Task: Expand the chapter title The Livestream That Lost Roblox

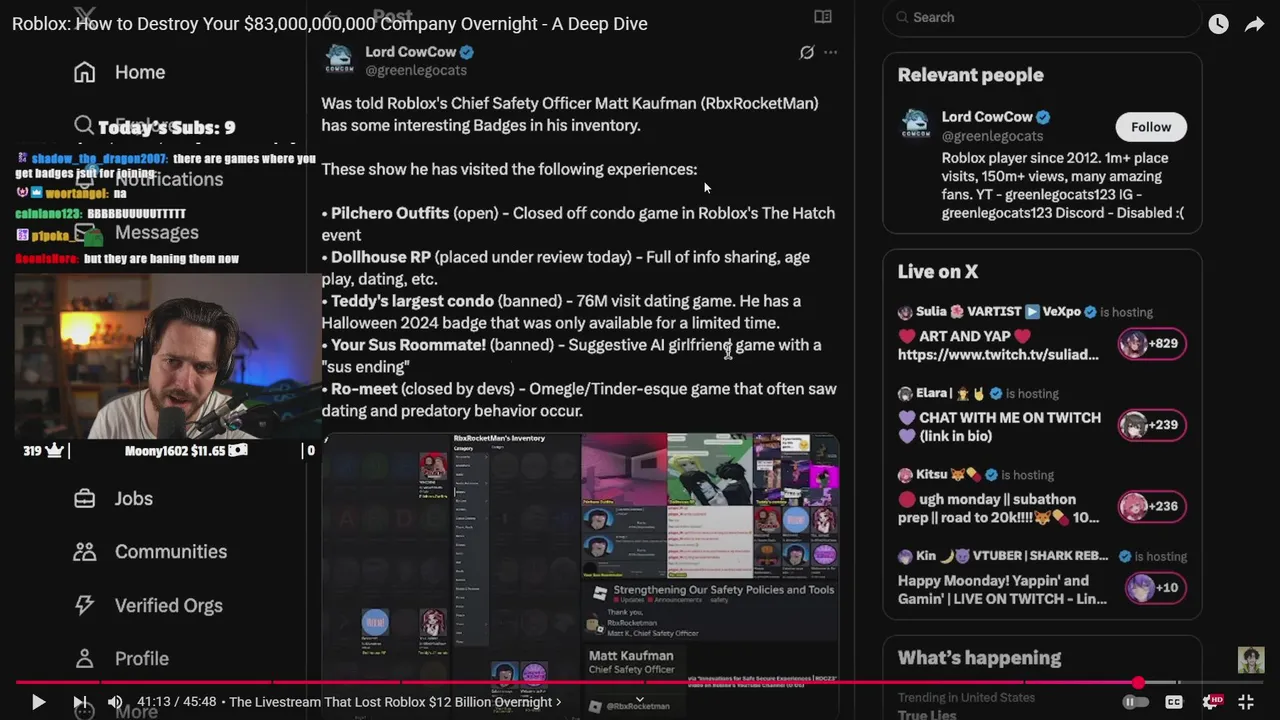Action: pos(395,702)
